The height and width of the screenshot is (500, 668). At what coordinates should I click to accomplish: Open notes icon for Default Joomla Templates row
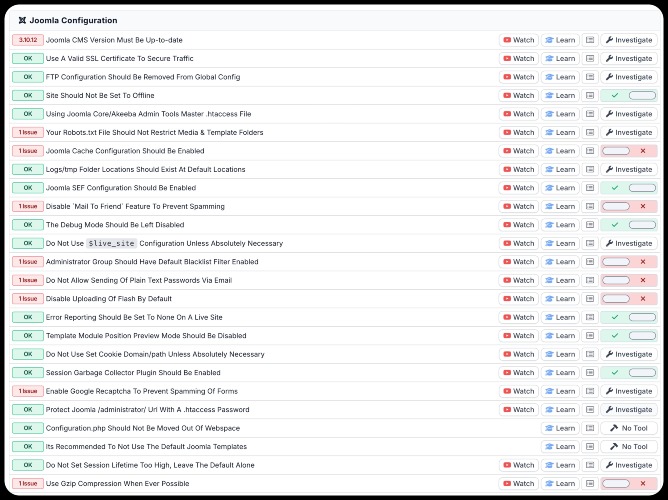[x=590, y=447]
